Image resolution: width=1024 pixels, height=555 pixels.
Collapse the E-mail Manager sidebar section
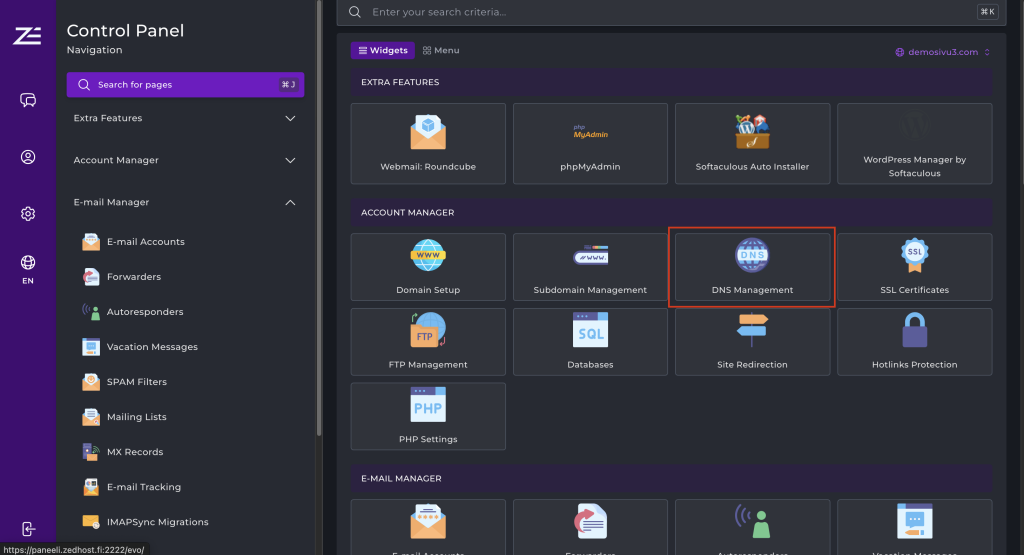coord(185,202)
